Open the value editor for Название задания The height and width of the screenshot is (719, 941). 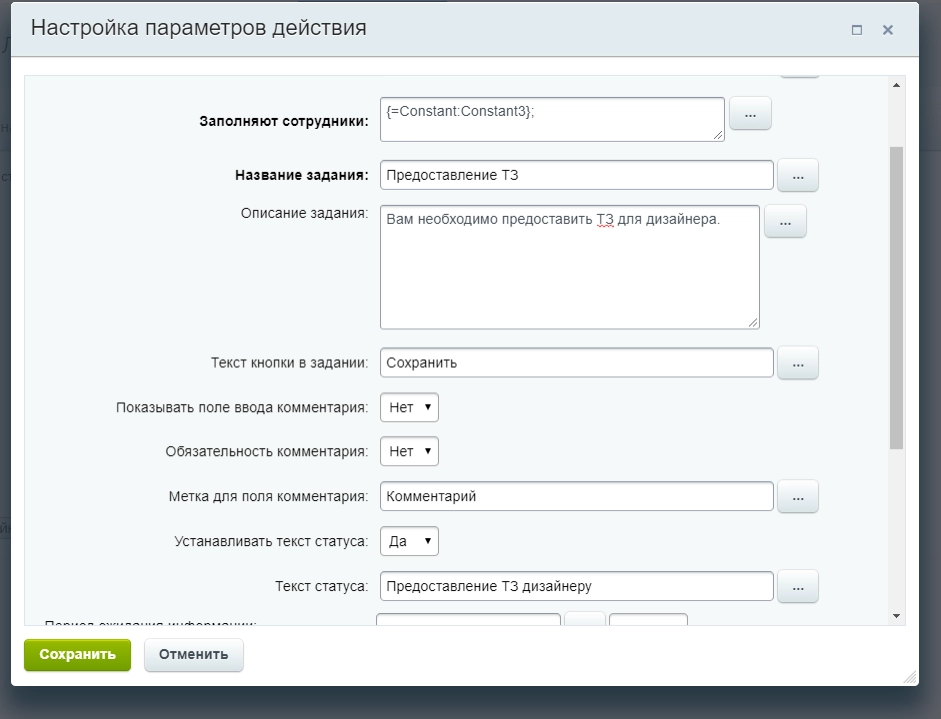coord(797,174)
